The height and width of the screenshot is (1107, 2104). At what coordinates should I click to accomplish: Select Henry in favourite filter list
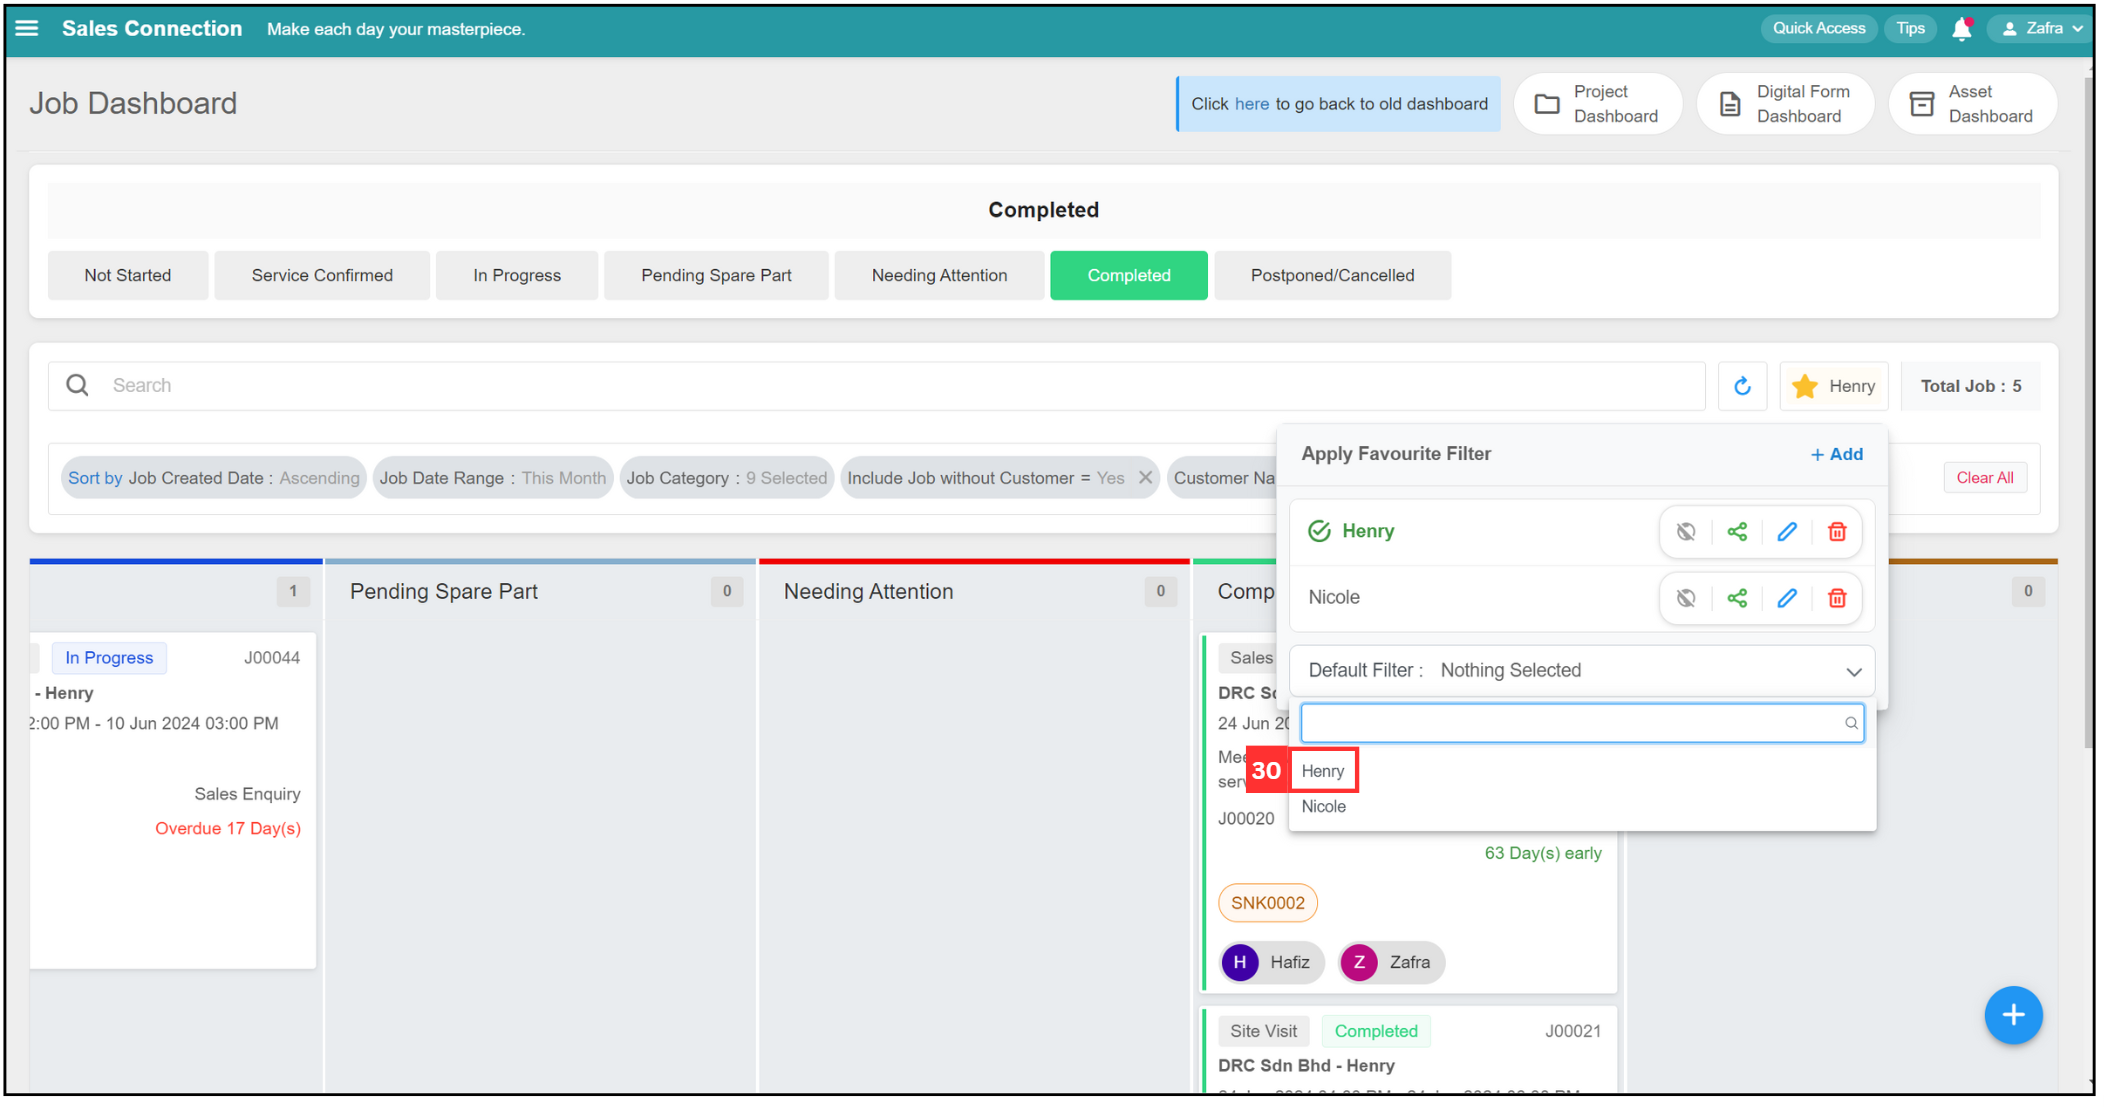click(1367, 531)
